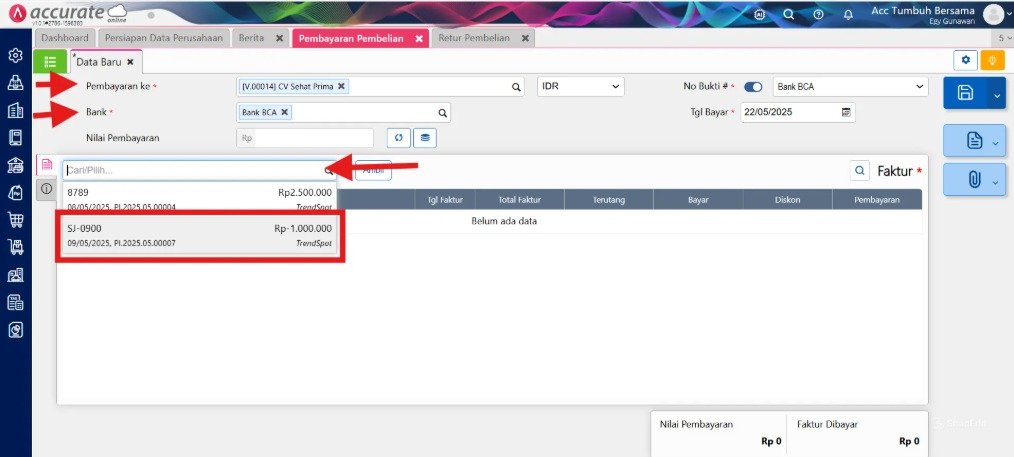The width and height of the screenshot is (1014, 457).
Task: Open the Persiapan Data Perusahaan tab
Action: click(x=164, y=38)
